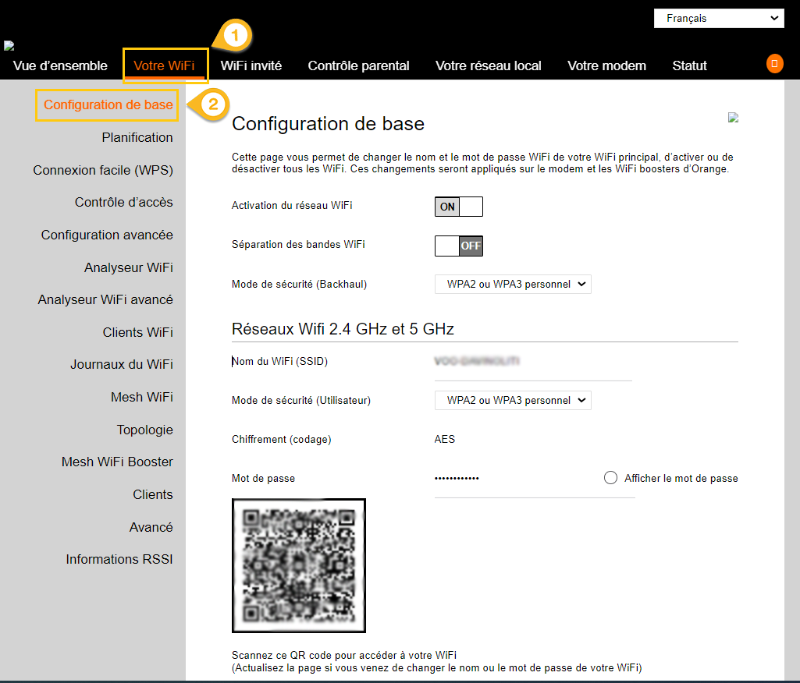Viewport: 800px width, 683px height.
Task: Click the logo image above Vue d'ensemble
Action: click(x=8, y=46)
